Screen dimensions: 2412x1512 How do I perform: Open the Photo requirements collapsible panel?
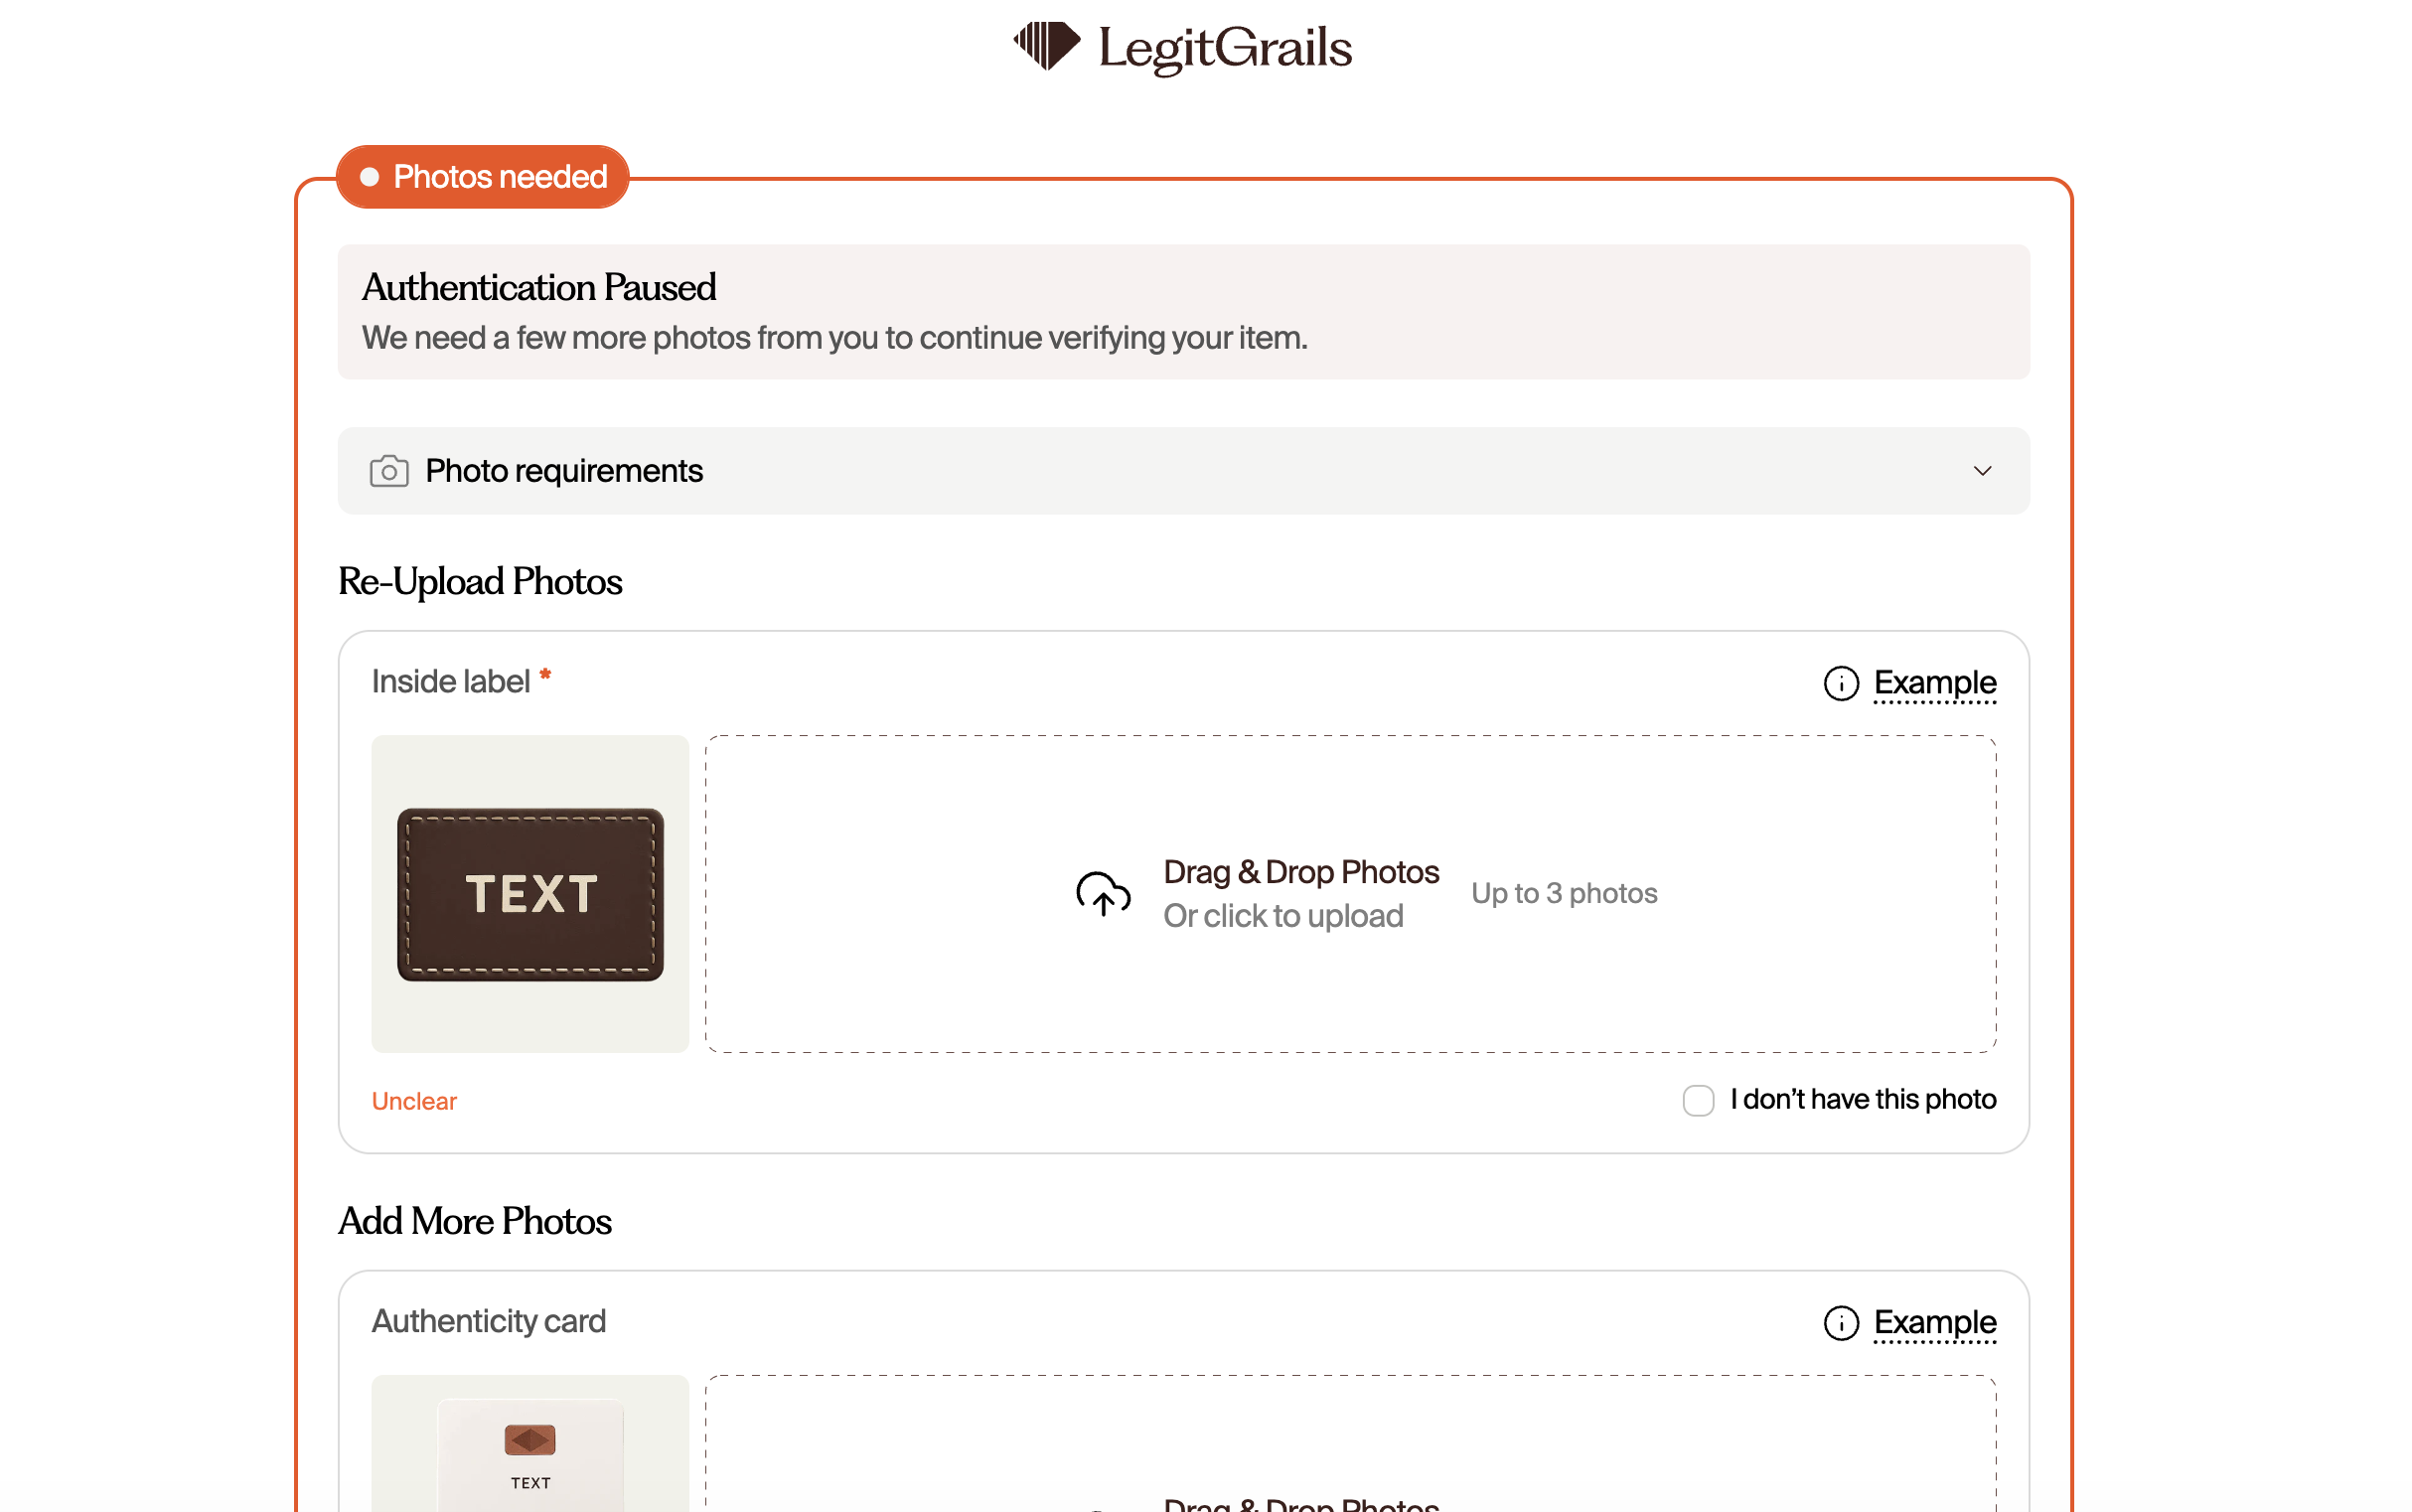(1183, 471)
